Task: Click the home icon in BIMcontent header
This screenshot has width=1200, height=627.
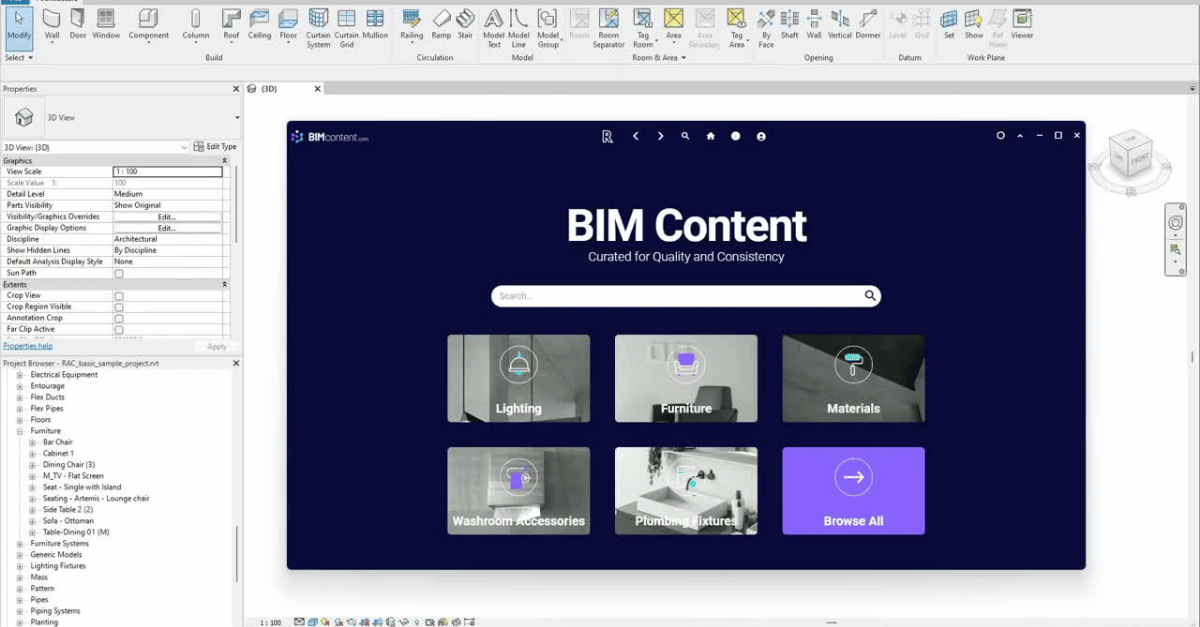Action: coord(711,136)
